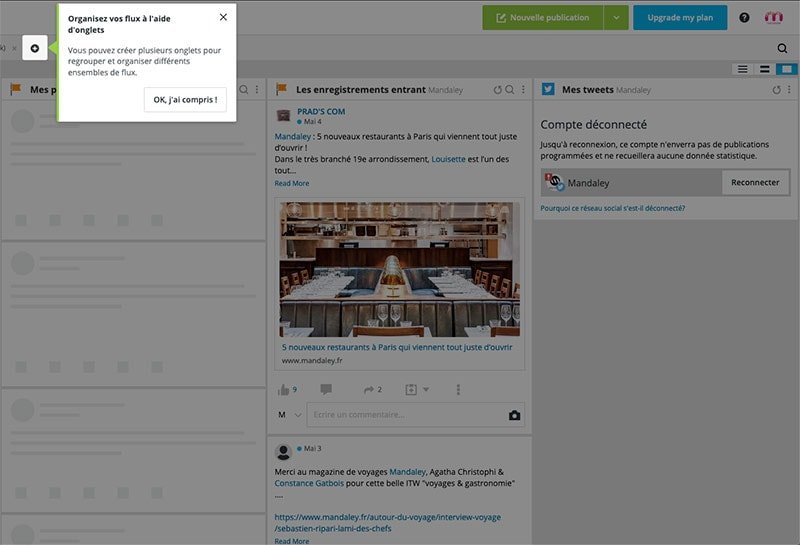Image resolution: width=800 pixels, height=545 pixels.
Task: Switch to standard view density
Action: coord(765,69)
